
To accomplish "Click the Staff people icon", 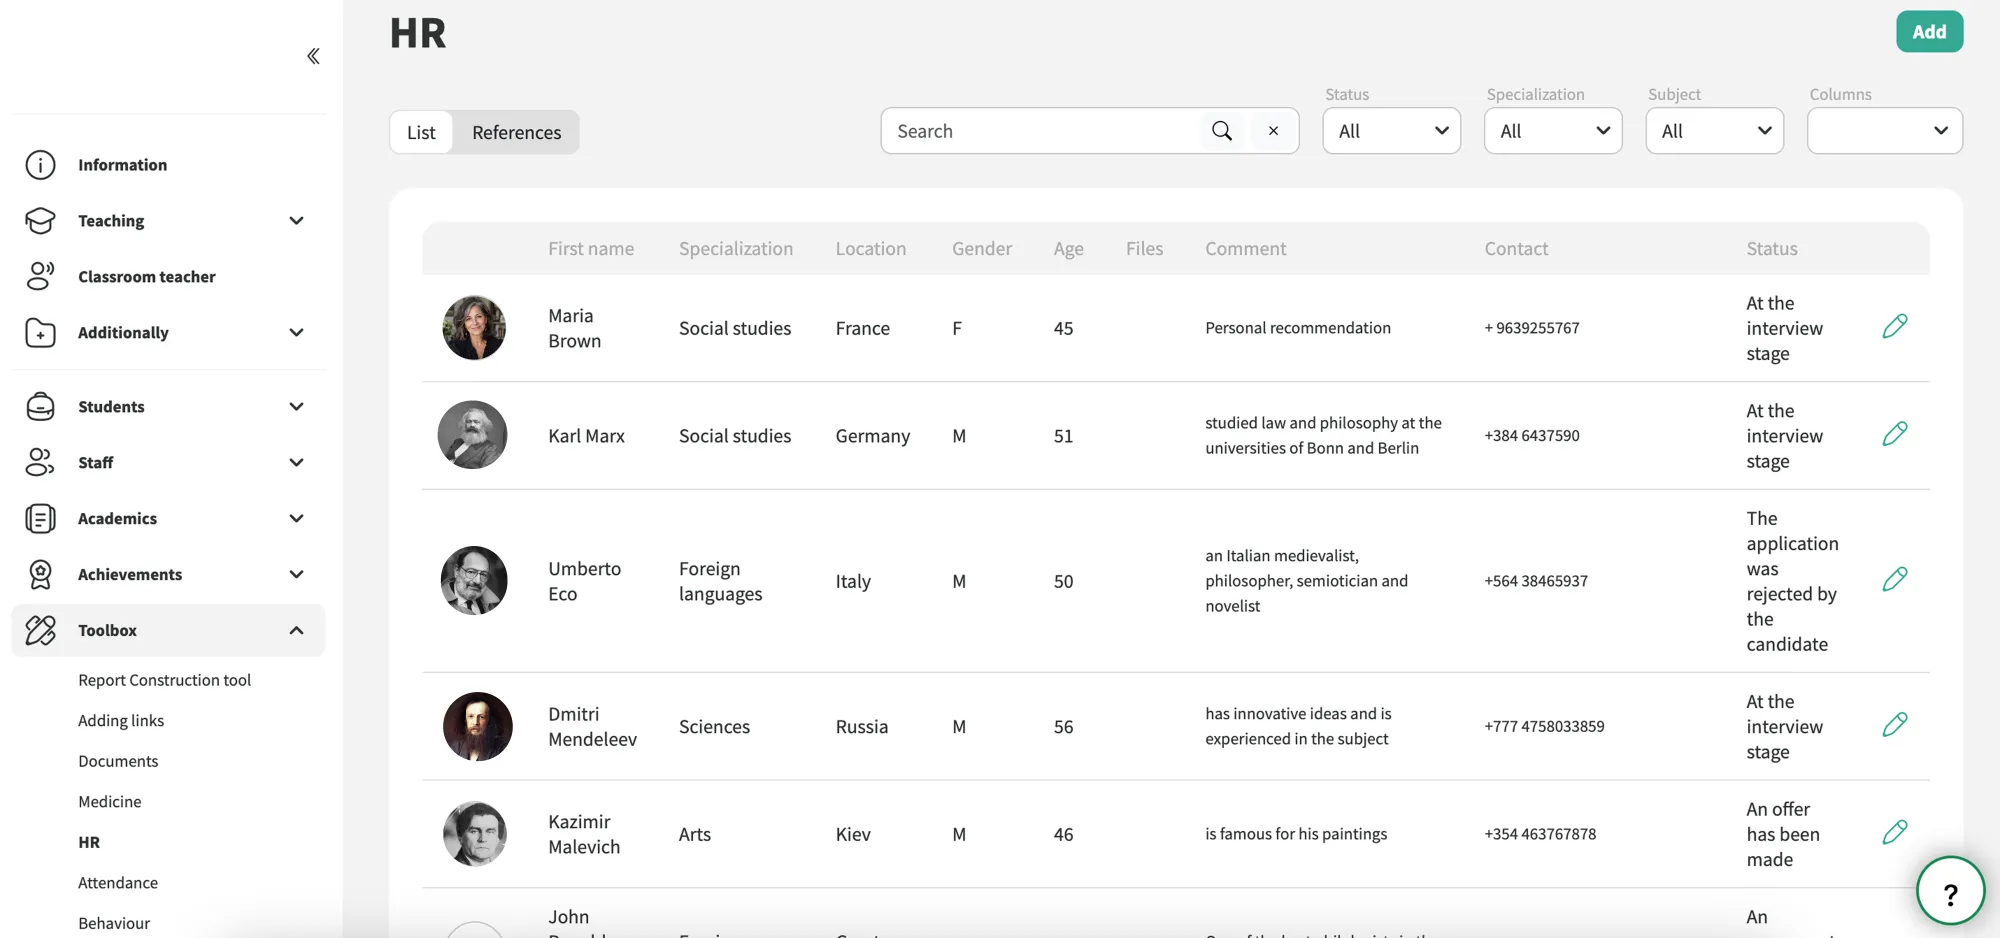I will click(x=40, y=463).
